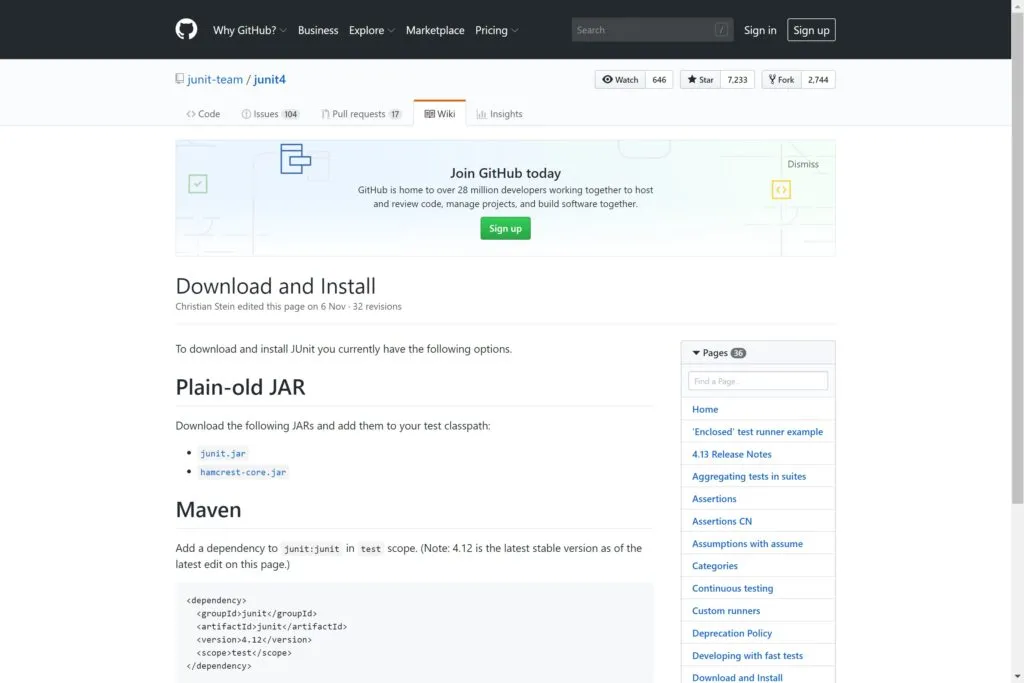Click the slash shortcut icon in search box
This screenshot has height=683, width=1024.
[721, 30]
